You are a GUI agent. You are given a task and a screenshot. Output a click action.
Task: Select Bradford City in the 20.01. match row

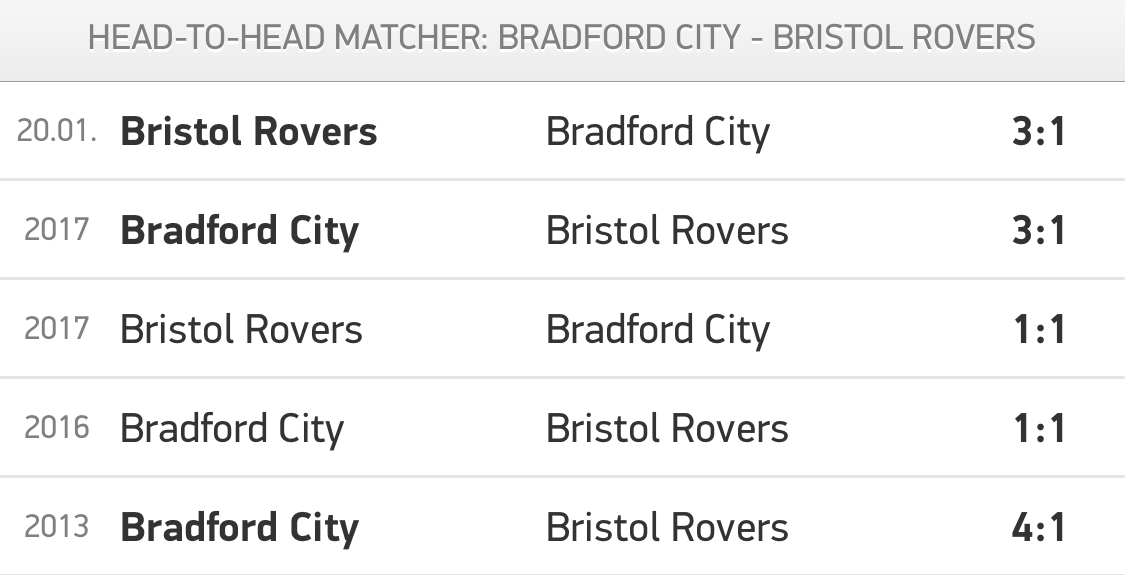[658, 133]
